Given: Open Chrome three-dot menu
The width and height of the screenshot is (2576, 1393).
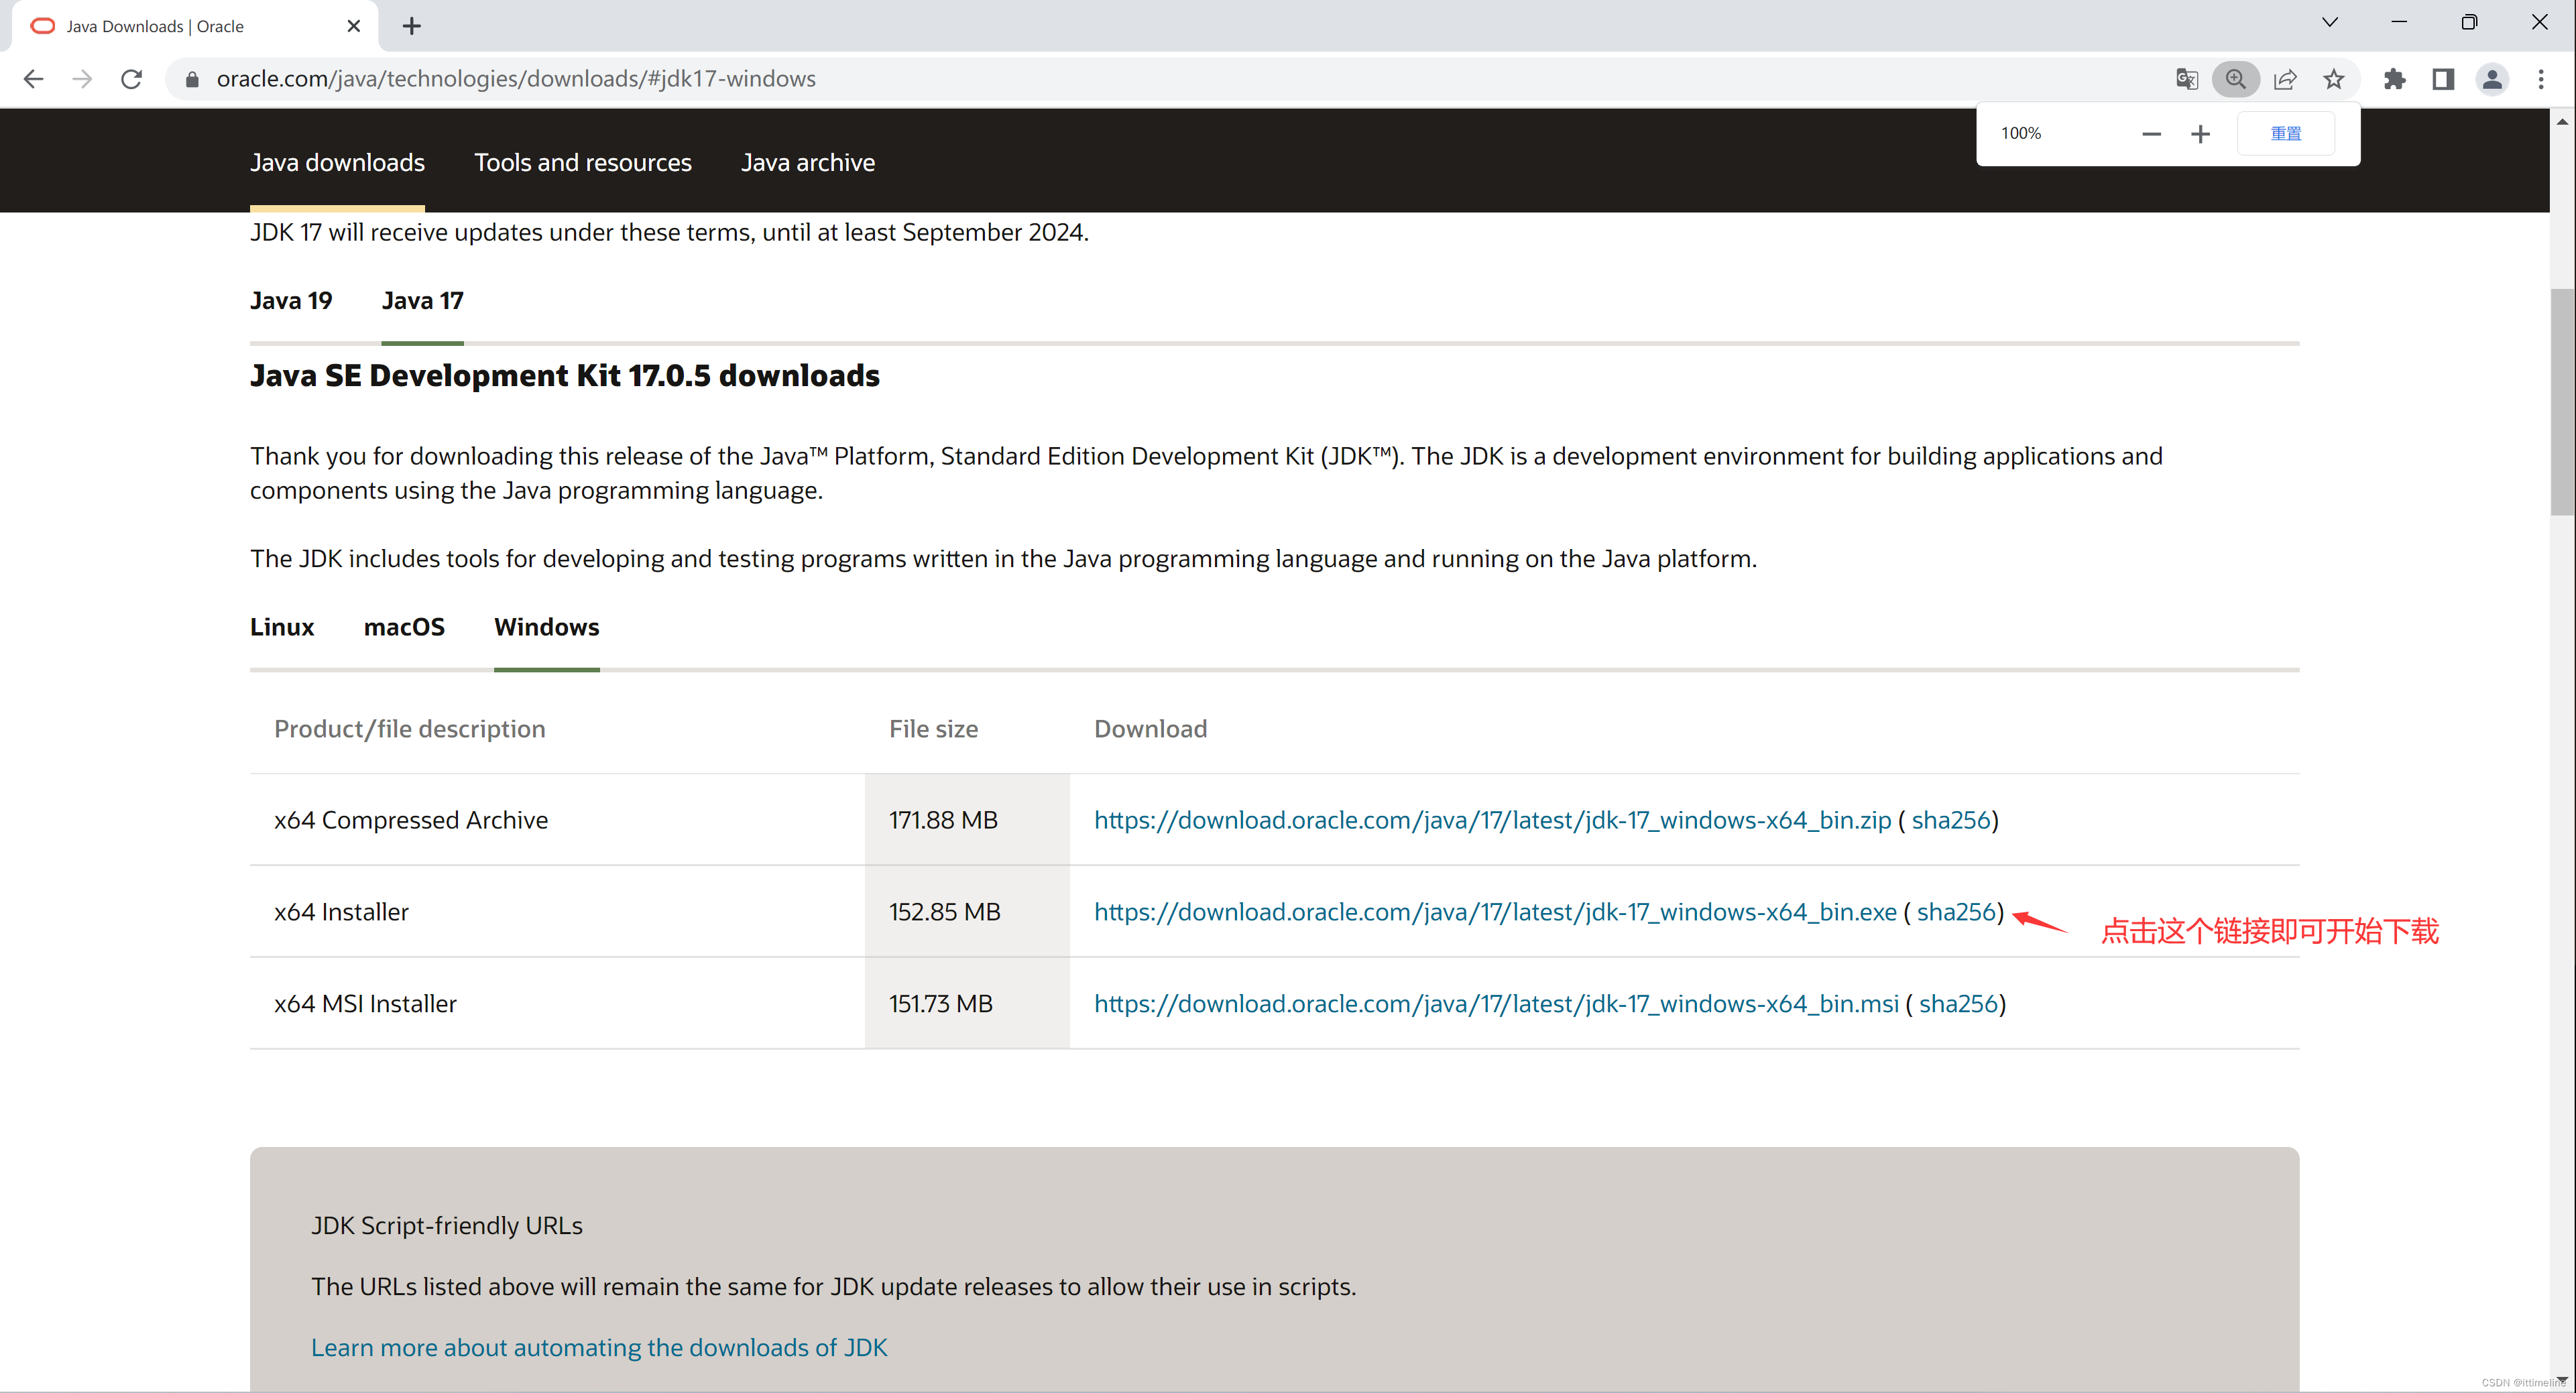Looking at the screenshot, I should [x=2541, y=79].
